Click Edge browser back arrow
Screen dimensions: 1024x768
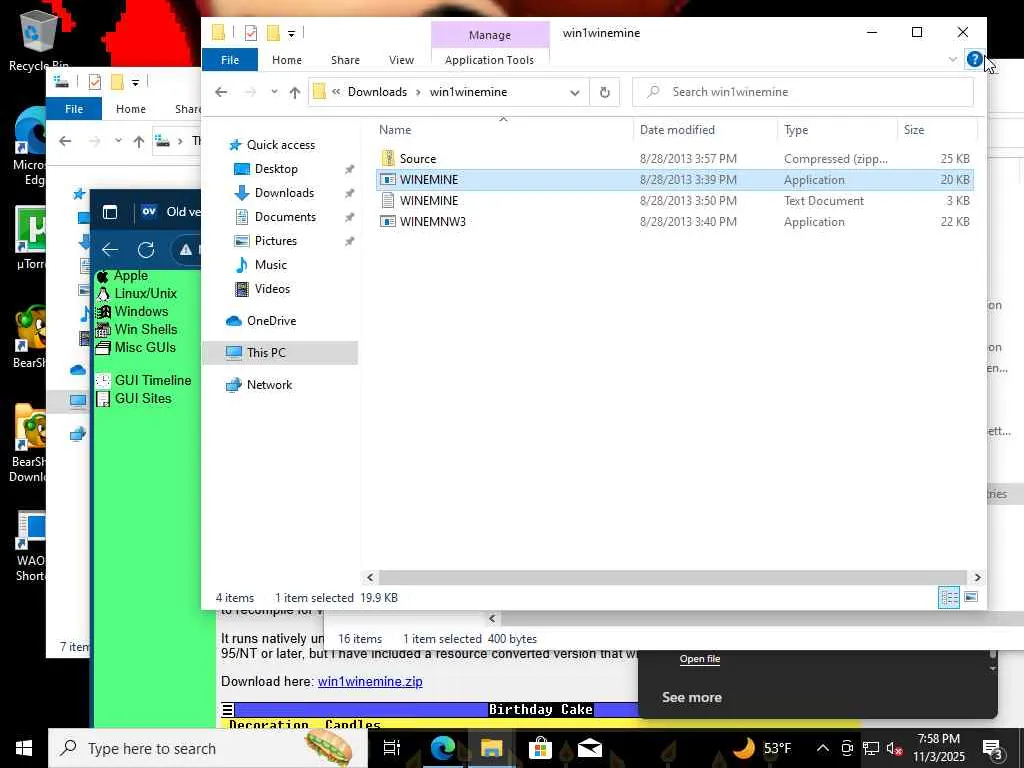point(110,249)
